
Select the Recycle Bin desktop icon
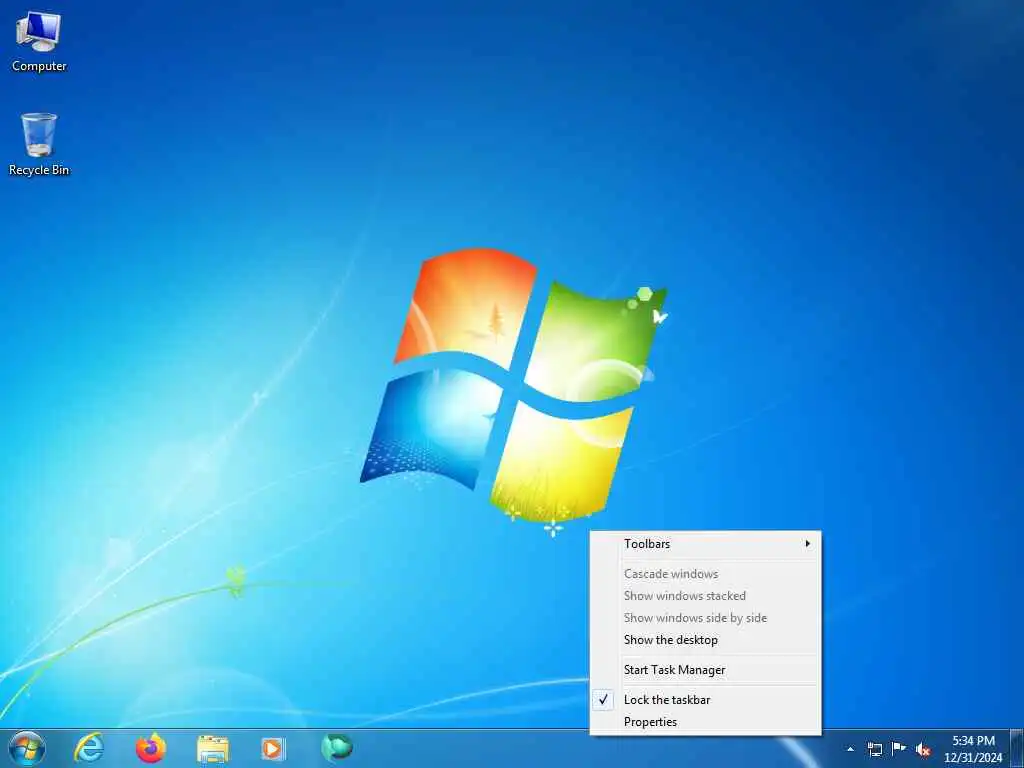tap(39, 144)
